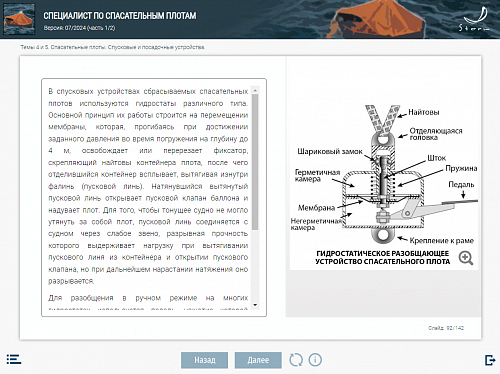
Task: Go to previous slide with Назад button
Action: (204, 360)
